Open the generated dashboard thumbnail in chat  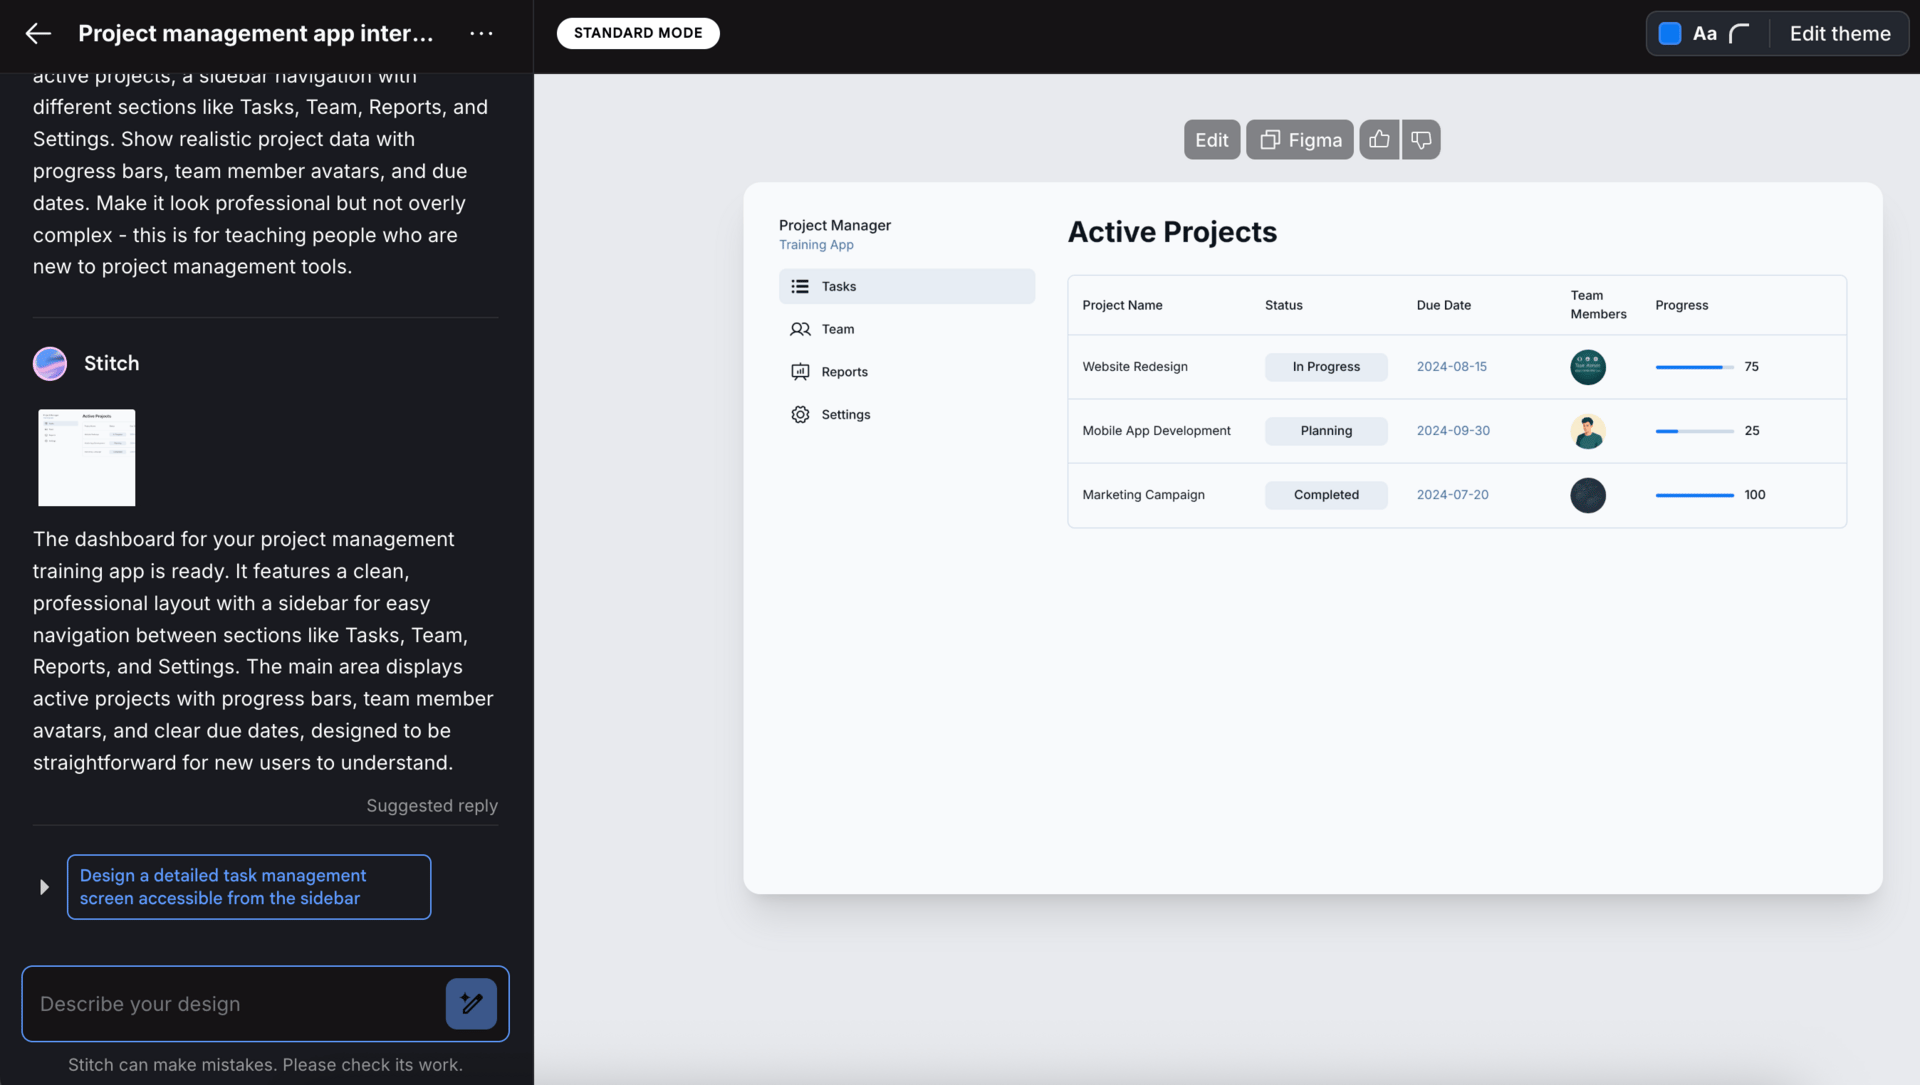pyautogui.click(x=86, y=457)
